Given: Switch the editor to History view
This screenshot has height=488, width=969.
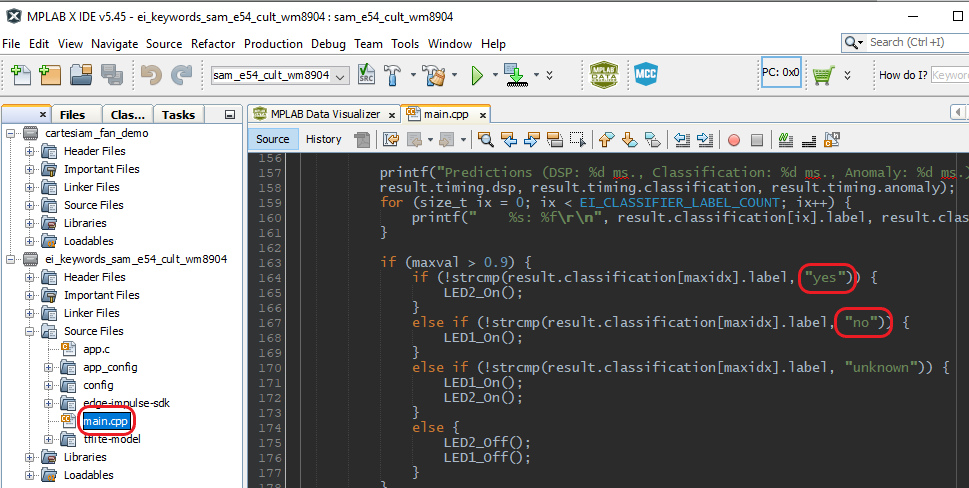Looking at the screenshot, I should point(323,139).
